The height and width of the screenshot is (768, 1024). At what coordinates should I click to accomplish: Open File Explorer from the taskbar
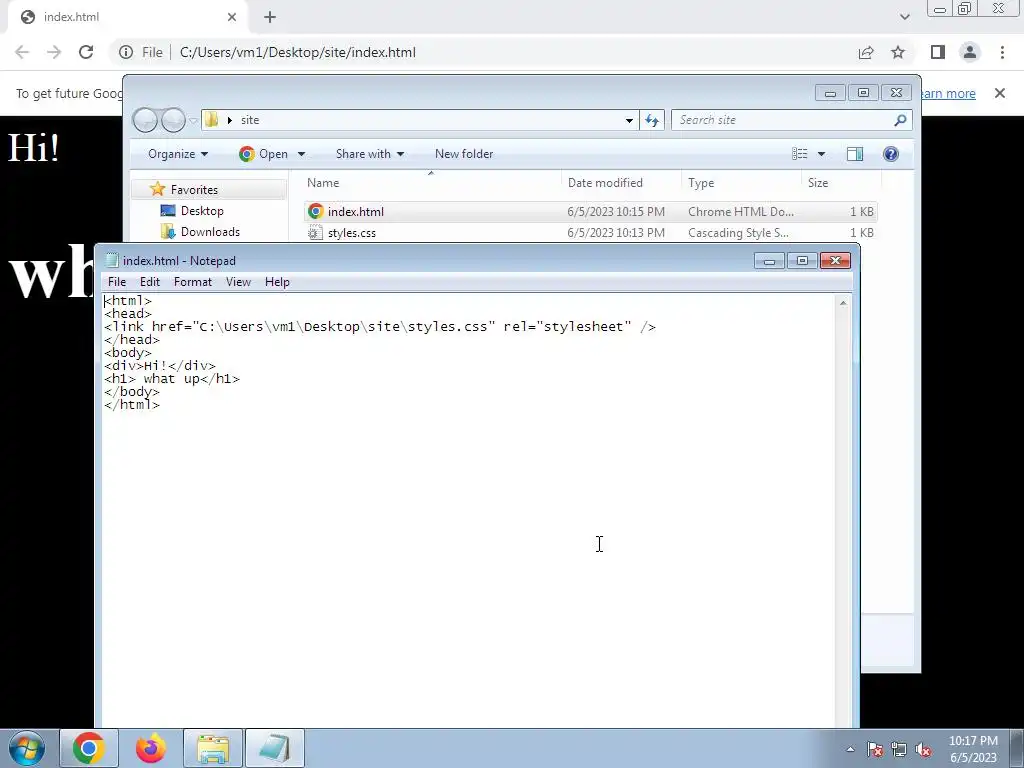213,748
